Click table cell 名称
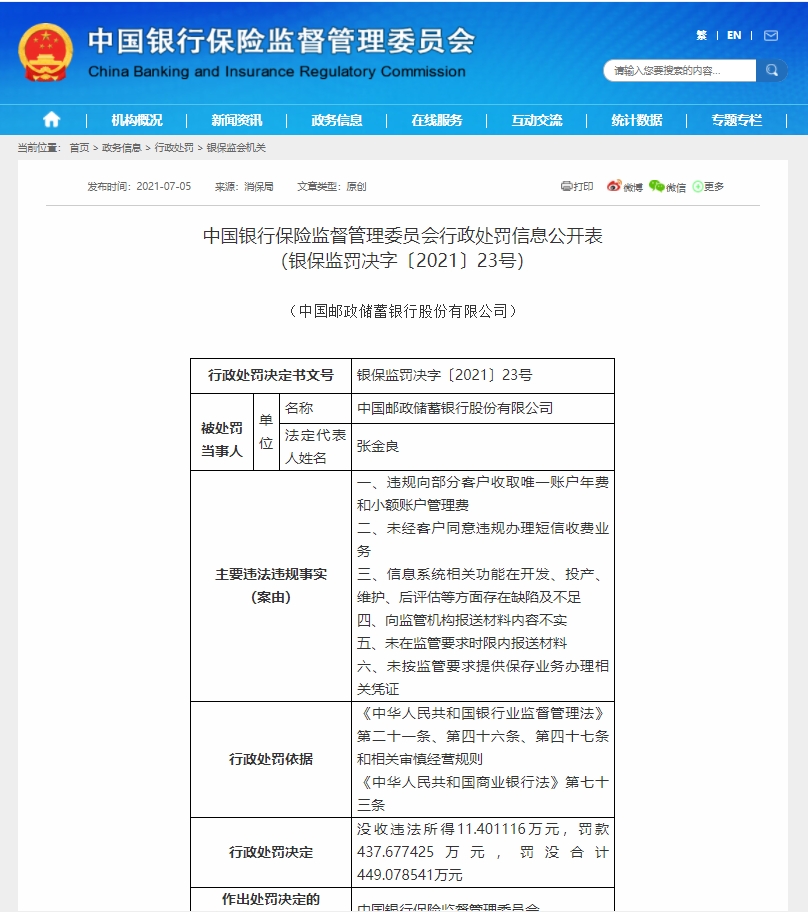The image size is (808, 912). click(315, 408)
